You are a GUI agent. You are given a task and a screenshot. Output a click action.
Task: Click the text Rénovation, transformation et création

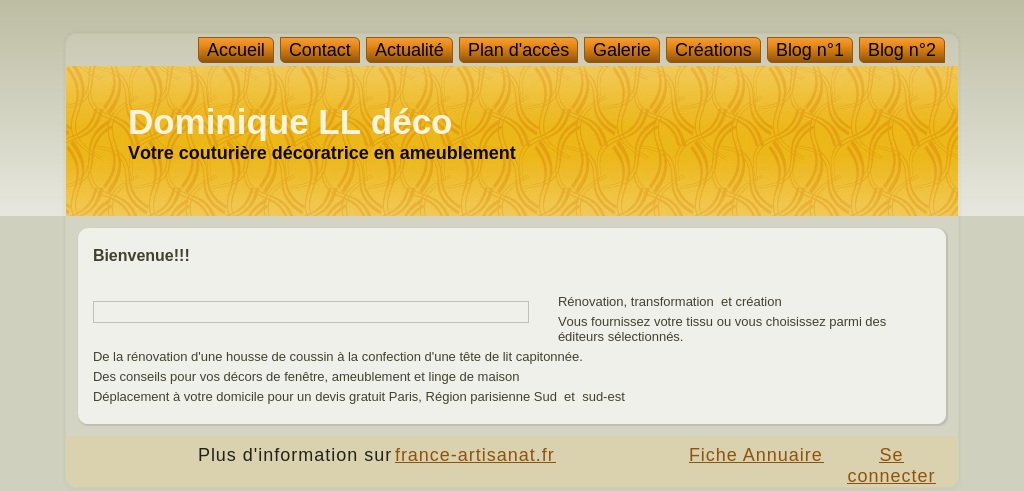(669, 302)
